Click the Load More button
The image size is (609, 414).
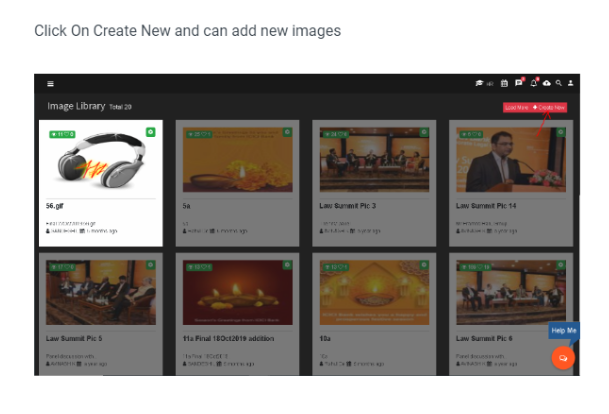517,108
